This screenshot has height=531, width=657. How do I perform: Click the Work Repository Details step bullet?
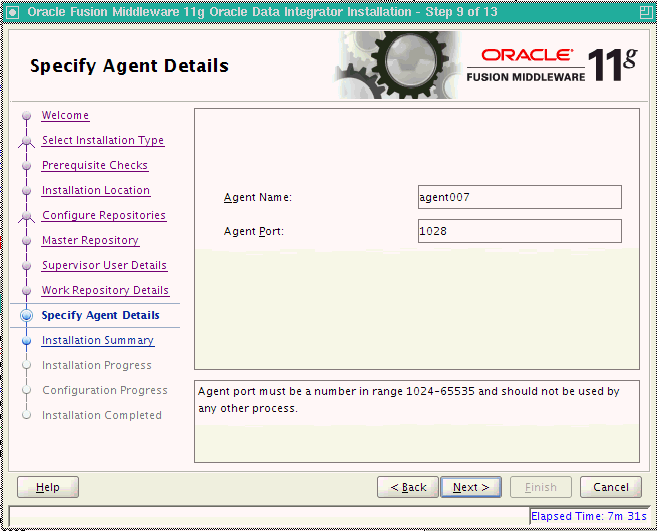[x=26, y=290]
